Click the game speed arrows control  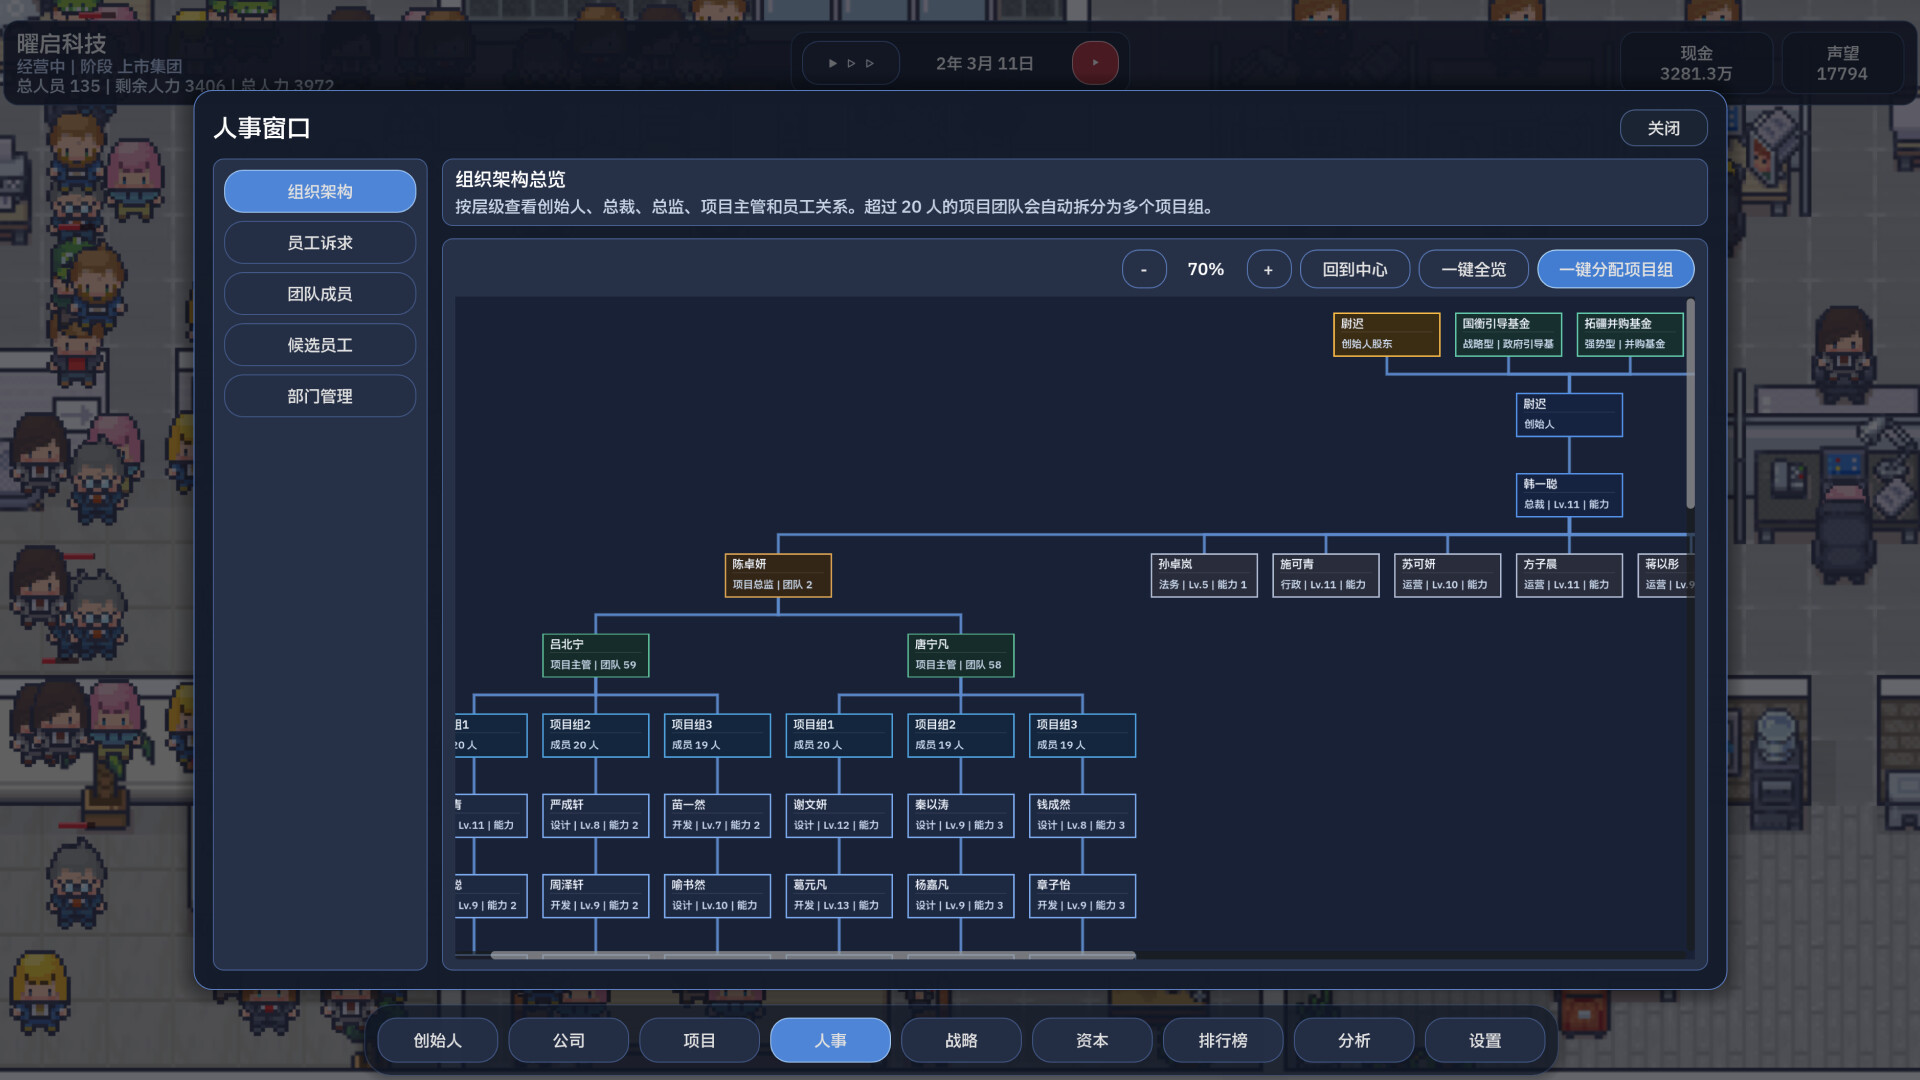pyautogui.click(x=851, y=63)
